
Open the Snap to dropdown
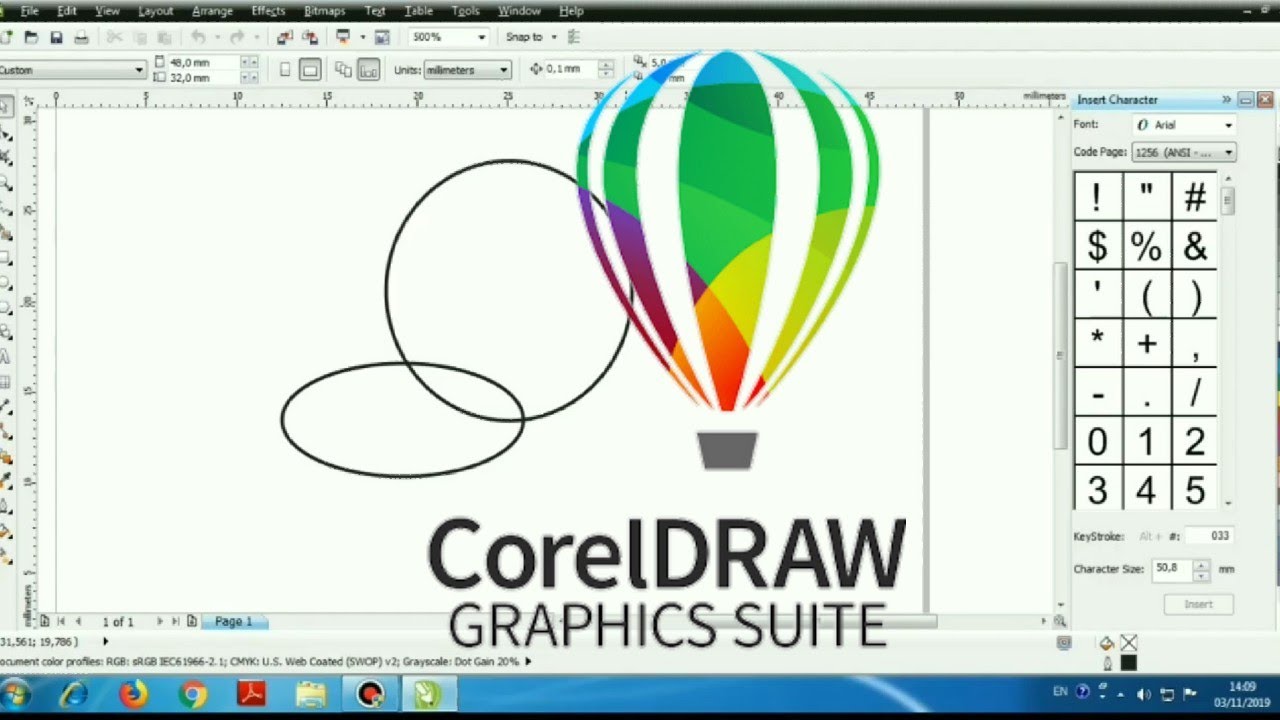coord(553,37)
